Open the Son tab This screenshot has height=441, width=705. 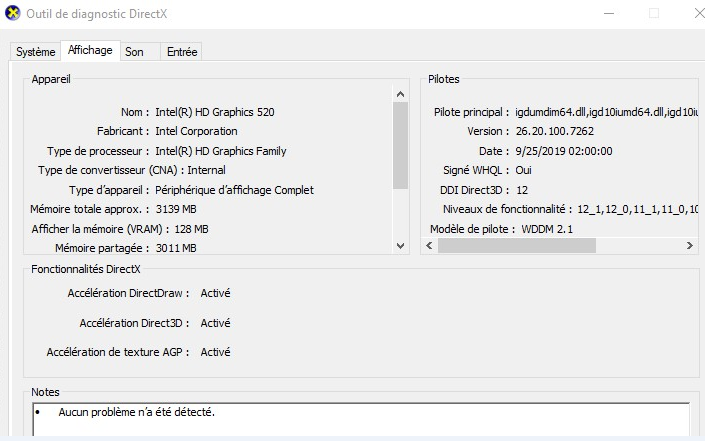pyautogui.click(x=134, y=52)
